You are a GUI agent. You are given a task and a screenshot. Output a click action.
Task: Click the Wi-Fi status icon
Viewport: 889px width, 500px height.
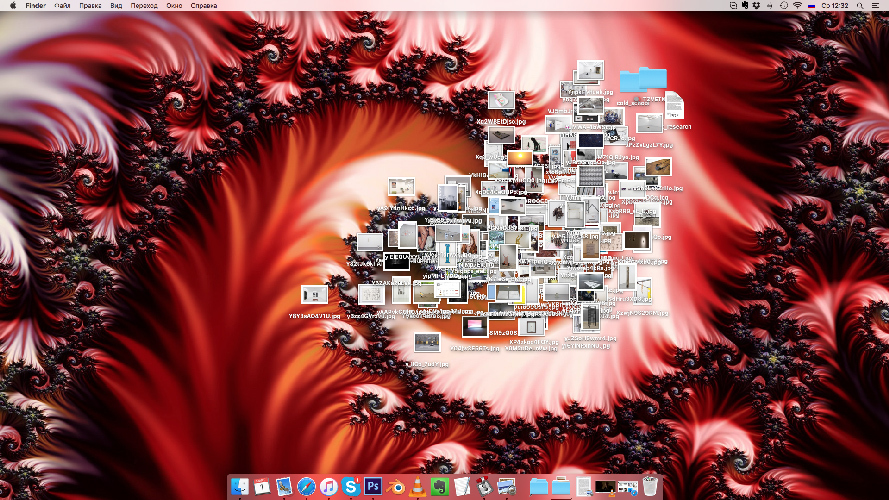coord(797,5)
